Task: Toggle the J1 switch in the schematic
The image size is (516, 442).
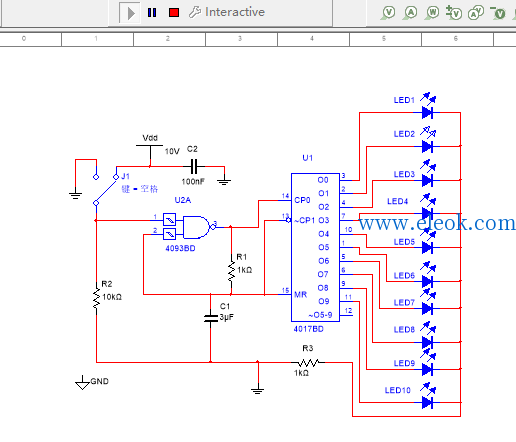Action: tap(106, 190)
